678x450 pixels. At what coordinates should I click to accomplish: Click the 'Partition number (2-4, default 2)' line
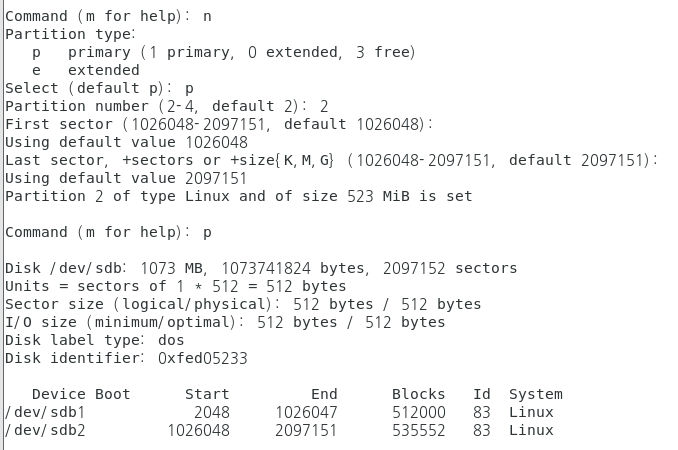(167, 106)
